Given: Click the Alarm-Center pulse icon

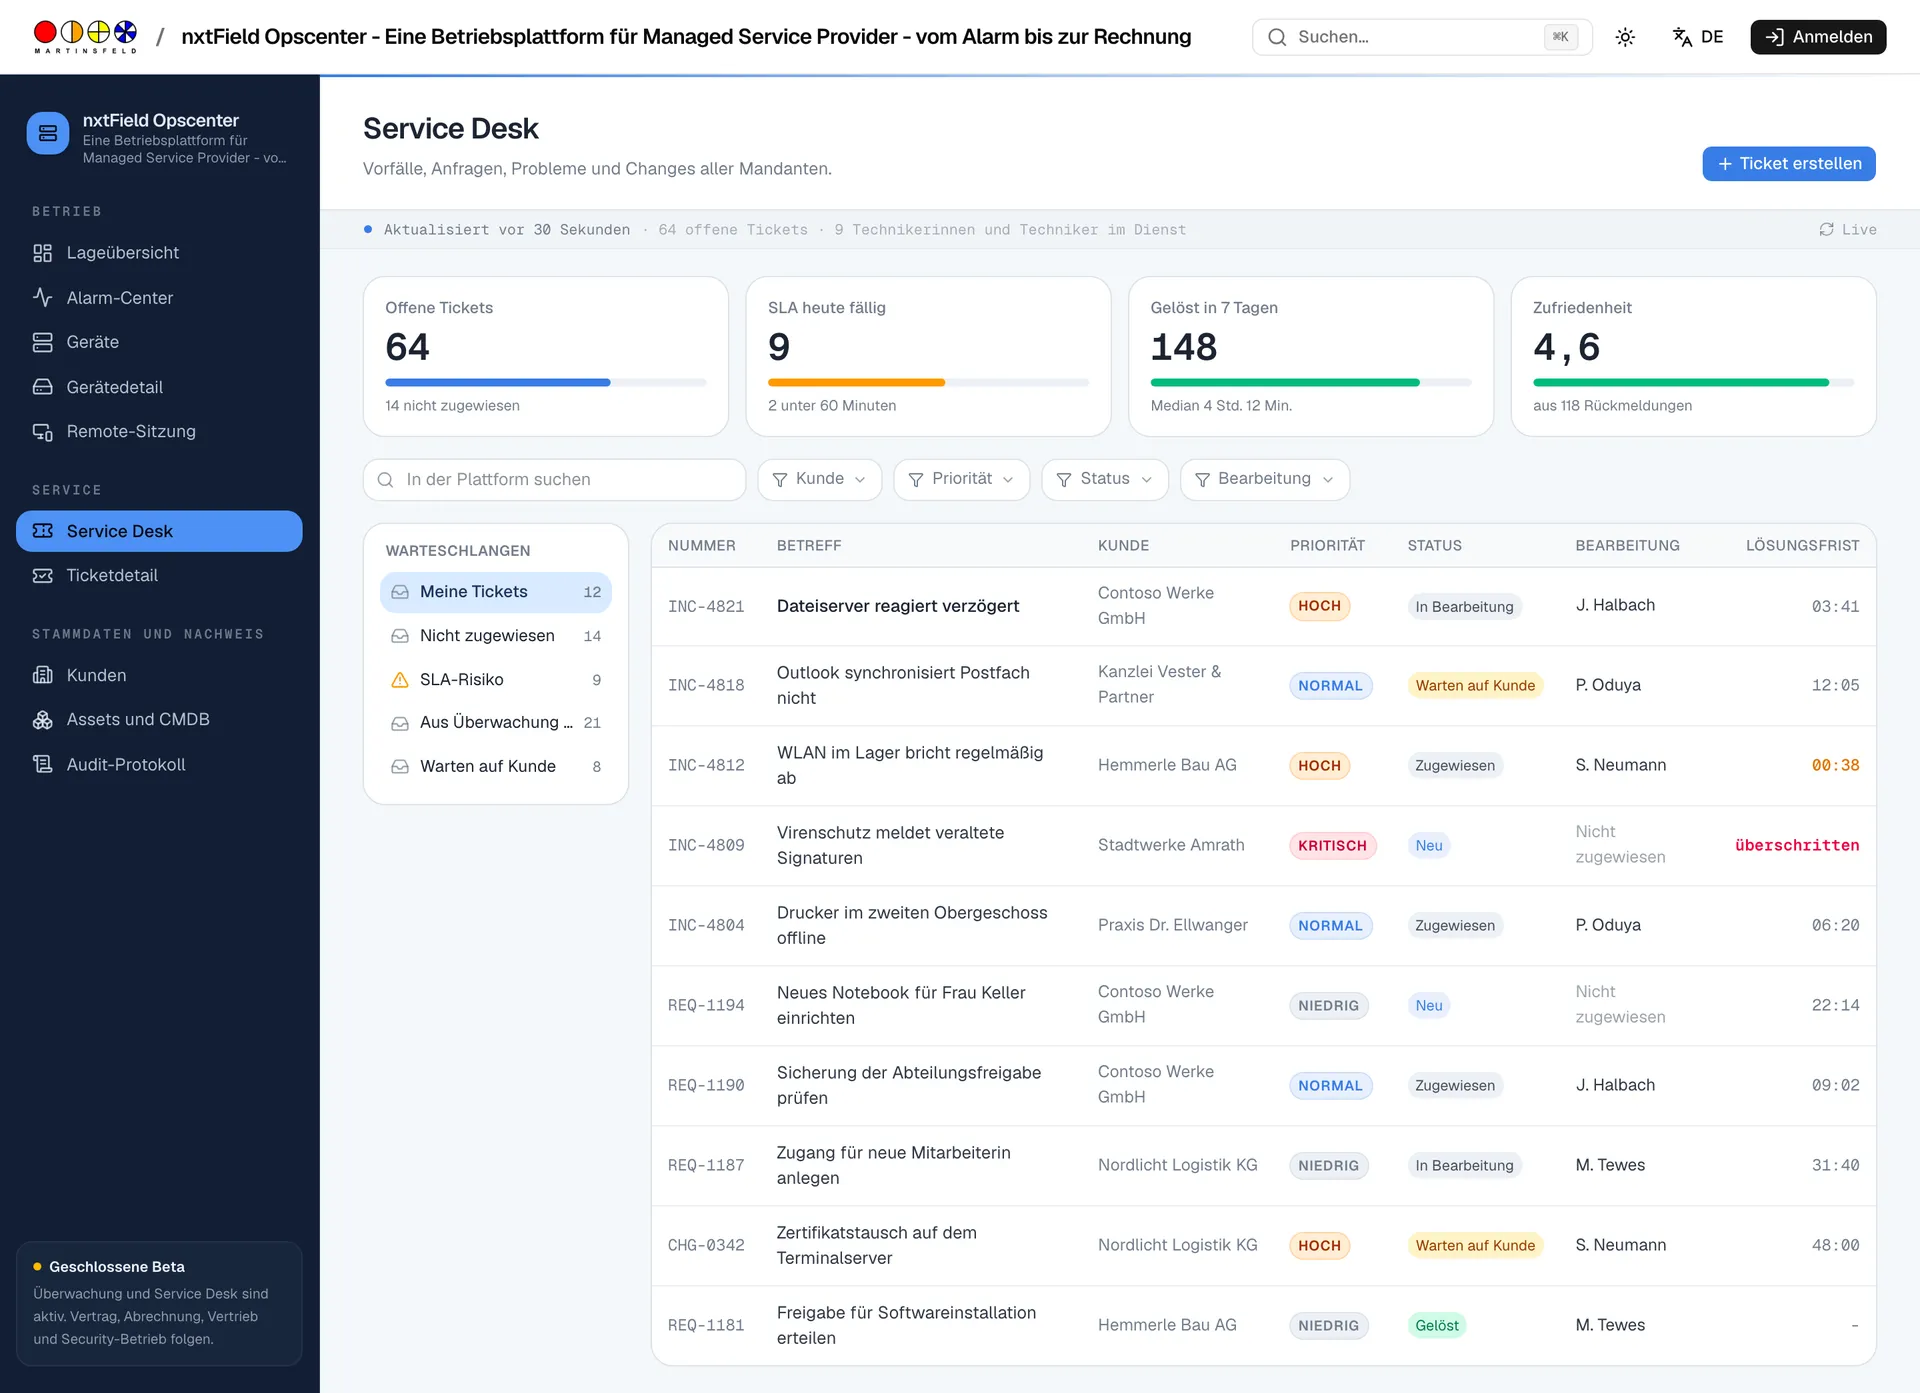Looking at the screenshot, I should pyautogui.click(x=42, y=298).
